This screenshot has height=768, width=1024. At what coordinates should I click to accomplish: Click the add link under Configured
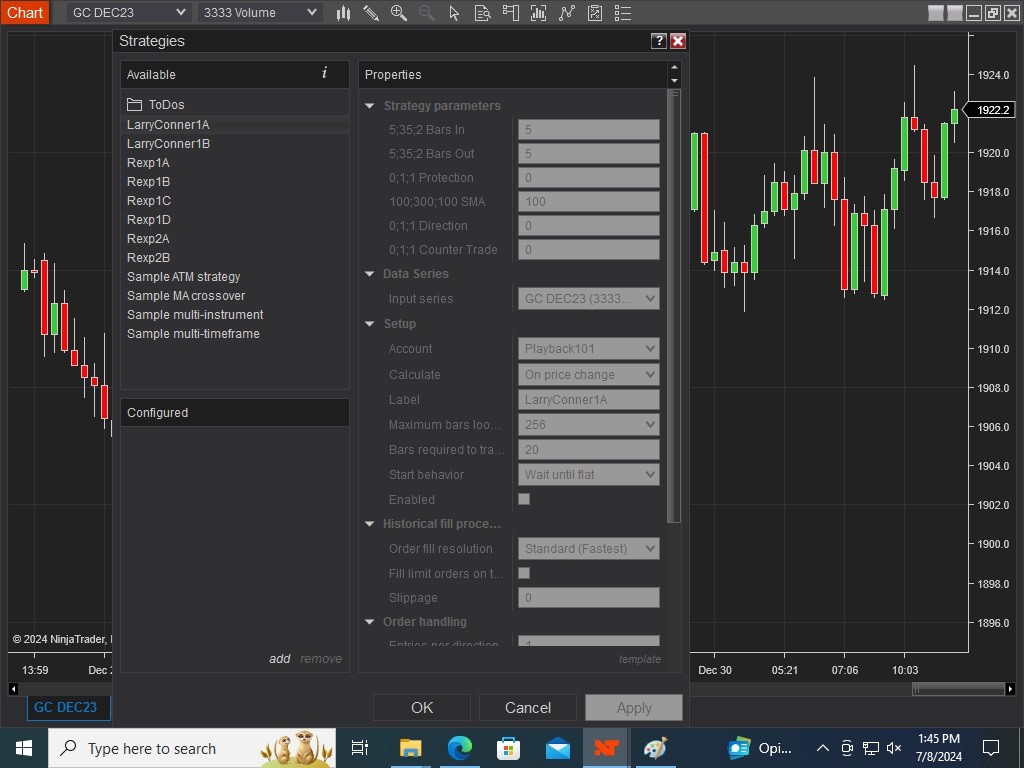[x=280, y=659]
